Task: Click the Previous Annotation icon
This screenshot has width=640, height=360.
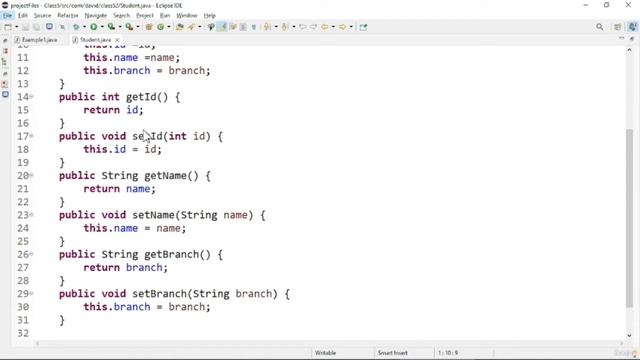Action: 285,27
